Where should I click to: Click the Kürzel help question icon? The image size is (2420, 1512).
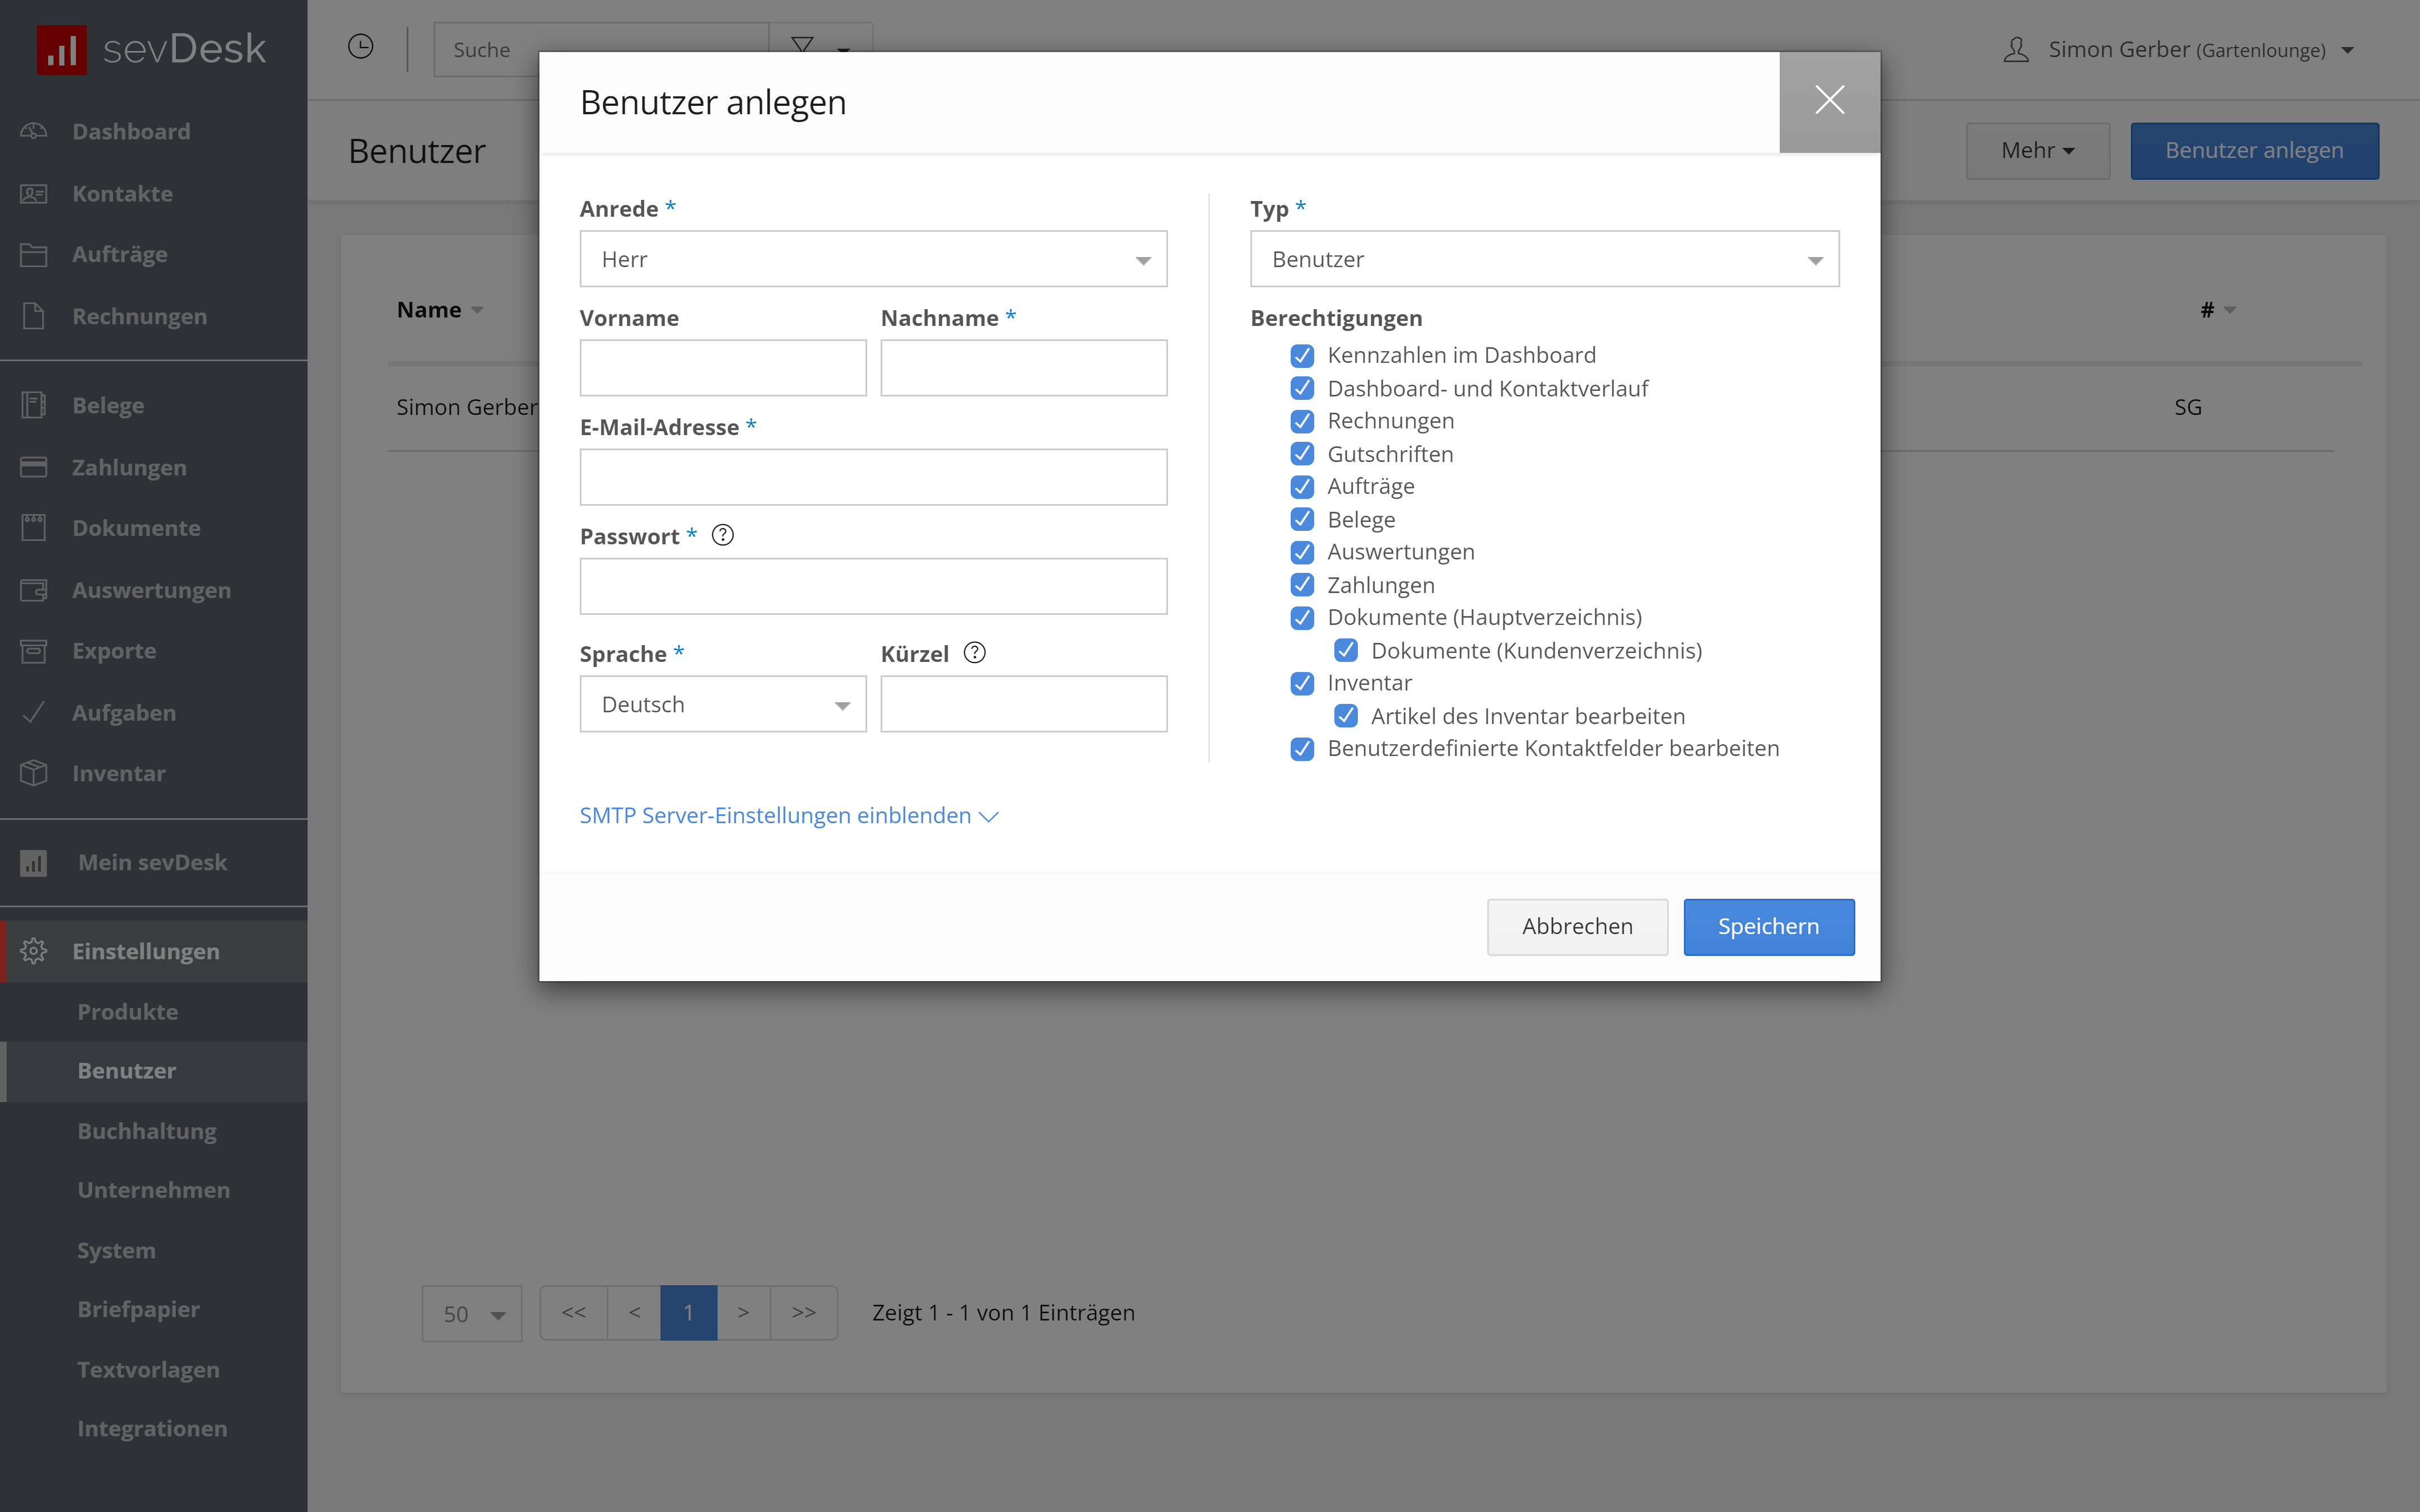point(975,653)
